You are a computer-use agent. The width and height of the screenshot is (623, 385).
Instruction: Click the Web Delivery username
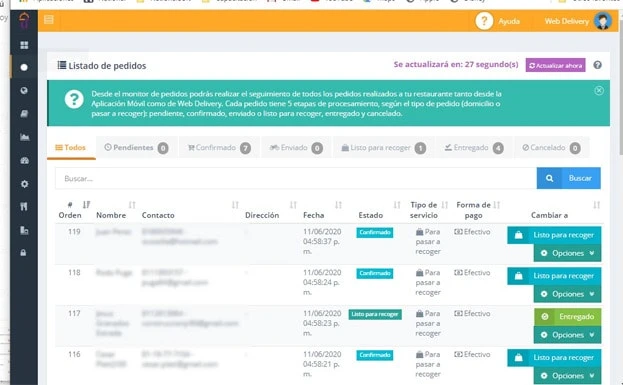click(567, 21)
